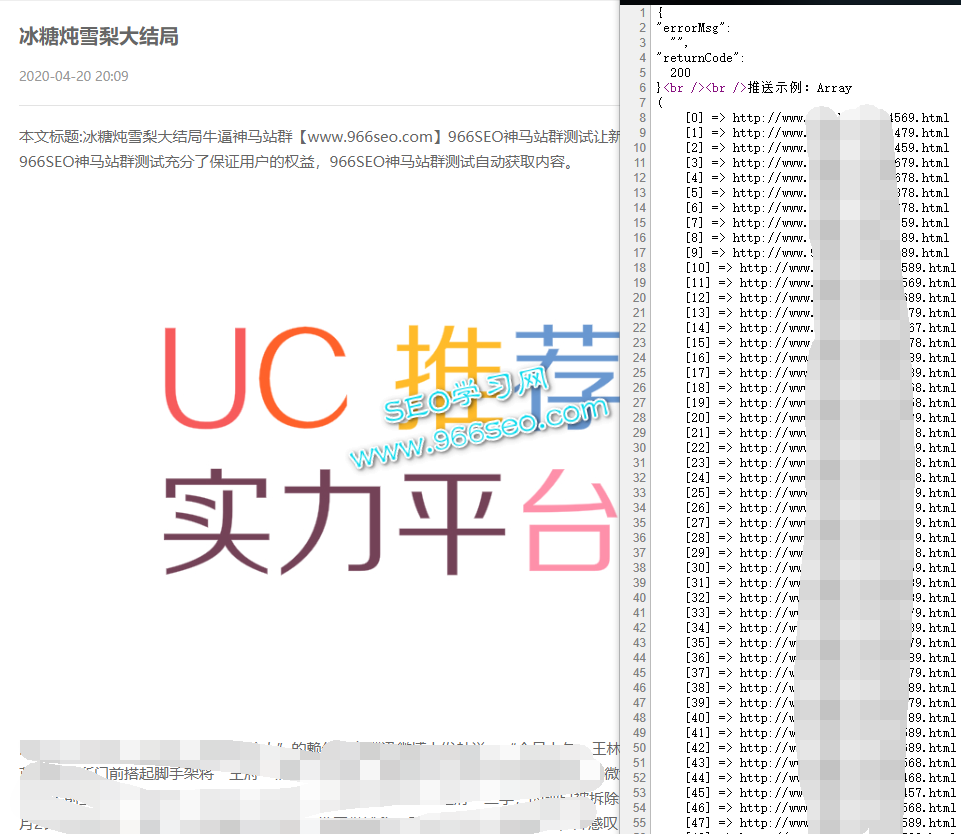This screenshot has width=961, height=834.
Task: Click the "returnCode": key in the code
Action: click(x=700, y=58)
